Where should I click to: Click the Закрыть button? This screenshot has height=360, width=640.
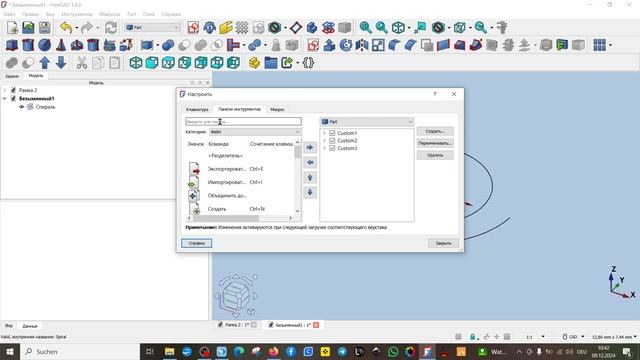(x=443, y=243)
